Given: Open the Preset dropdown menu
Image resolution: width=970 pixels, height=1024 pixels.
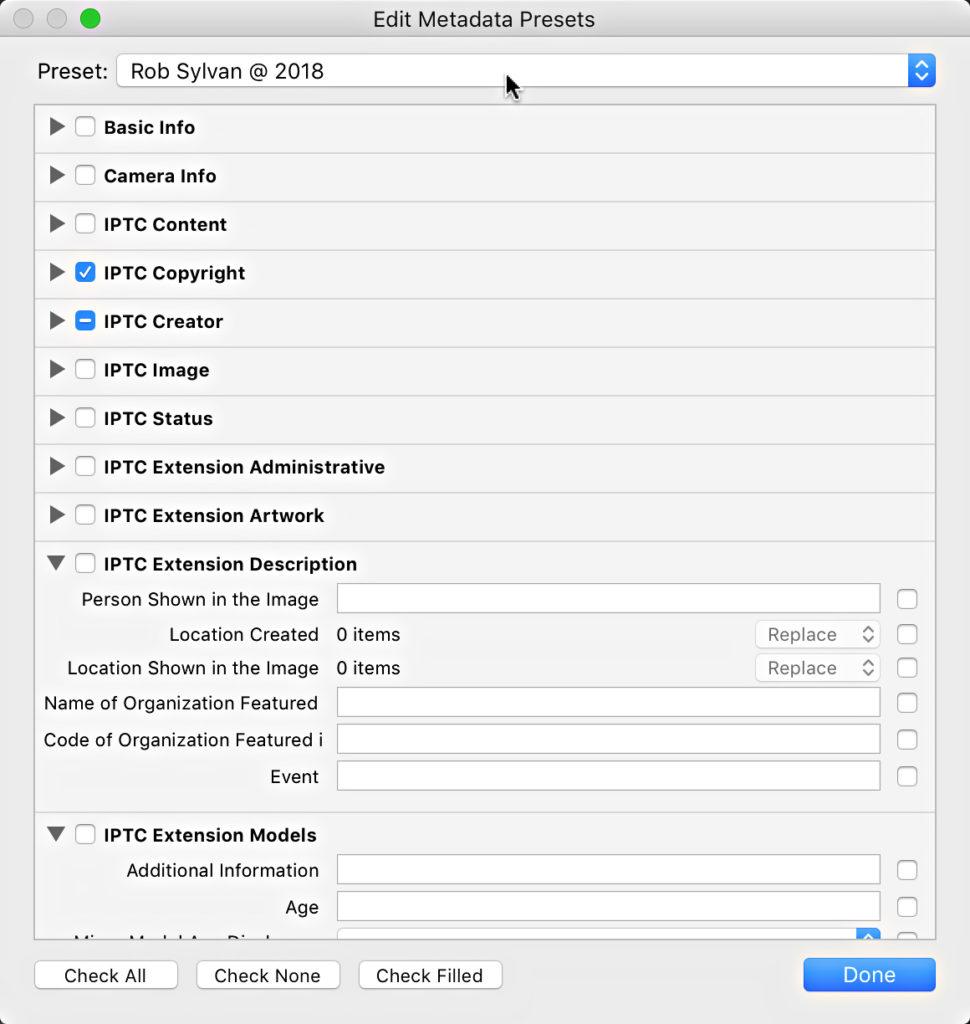Looking at the screenshot, I should (x=525, y=71).
